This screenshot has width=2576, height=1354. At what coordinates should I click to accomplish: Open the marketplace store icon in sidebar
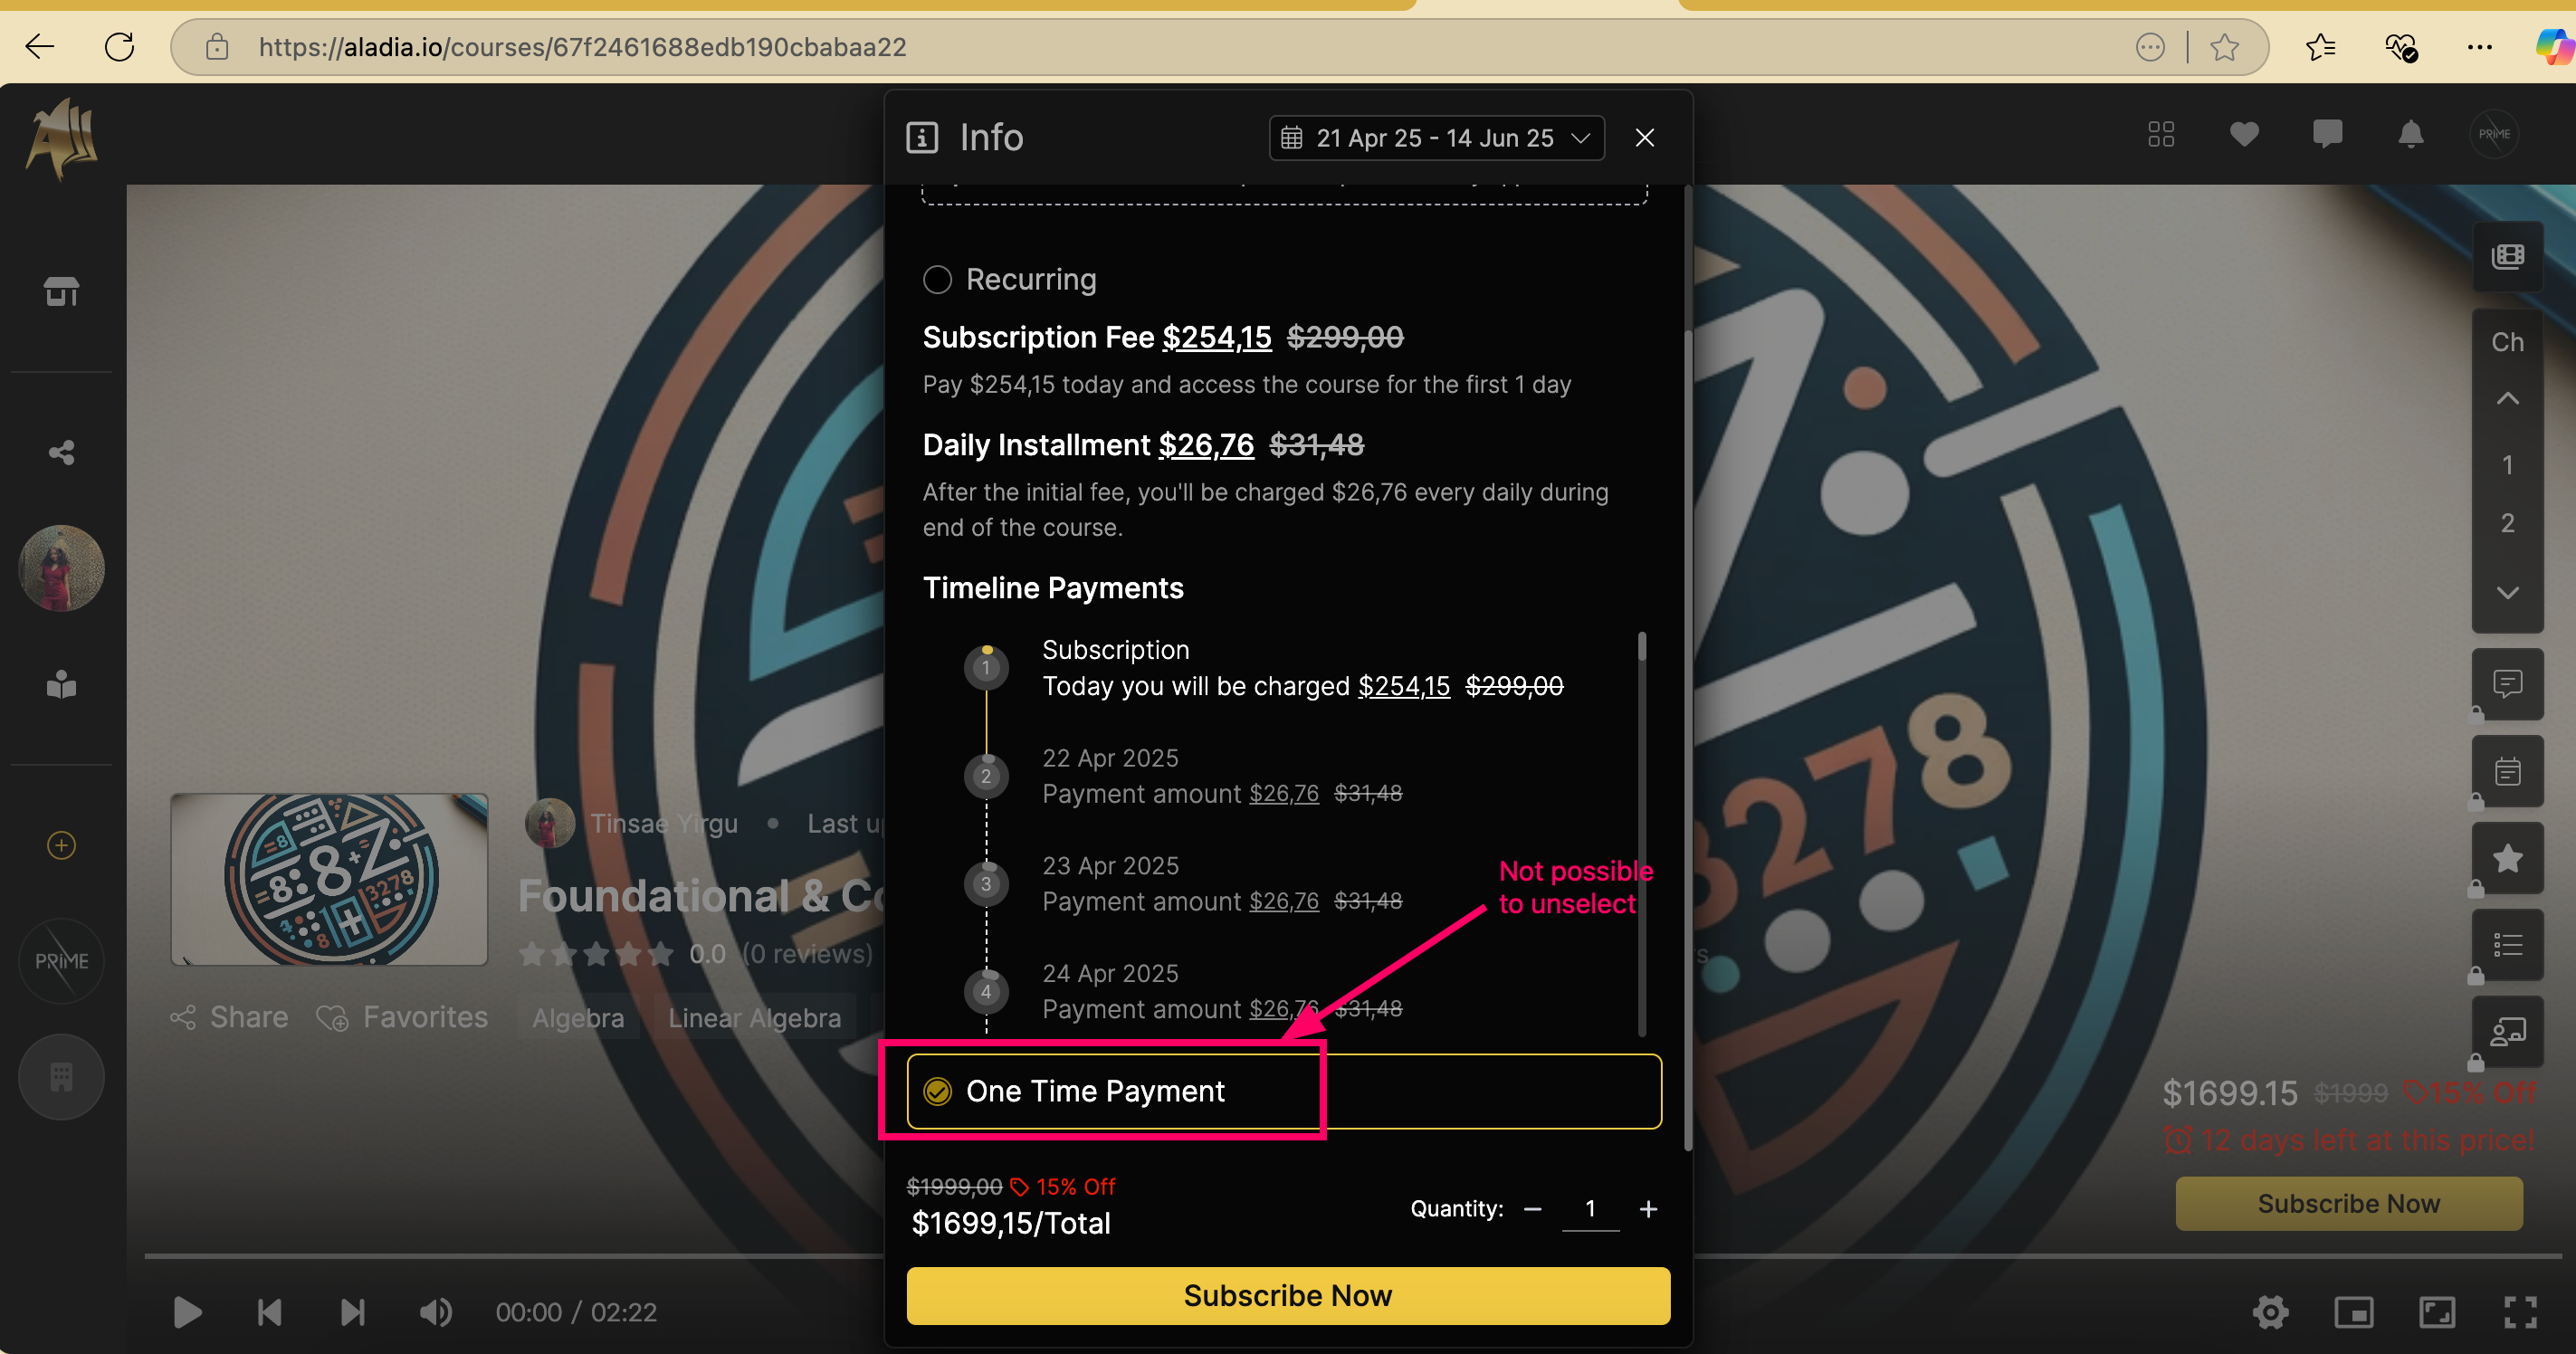click(61, 291)
